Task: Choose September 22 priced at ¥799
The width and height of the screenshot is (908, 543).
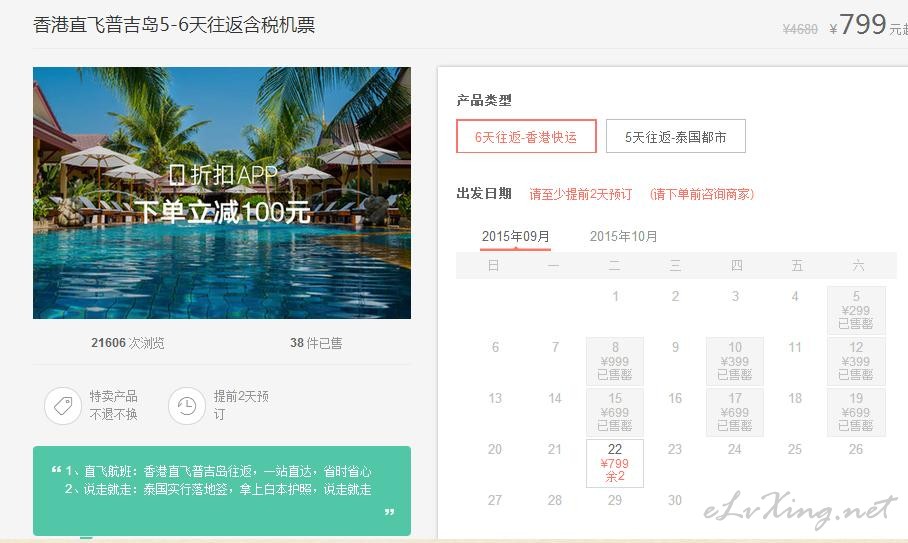Action: click(x=614, y=463)
